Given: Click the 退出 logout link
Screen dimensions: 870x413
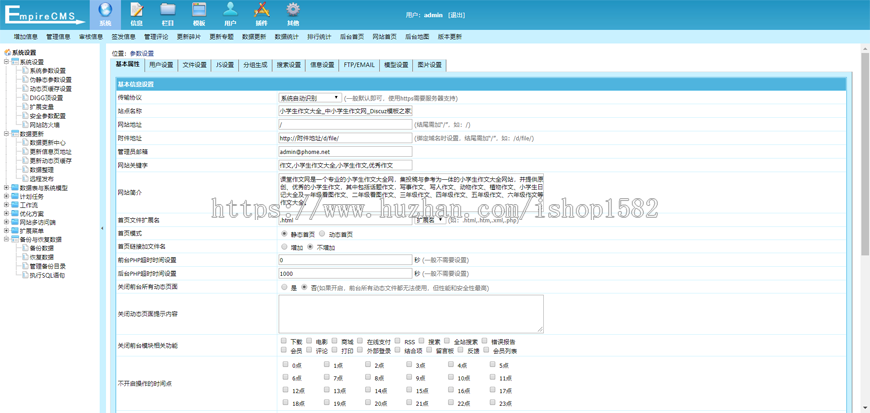Looking at the screenshot, I should tap(456, 15).
